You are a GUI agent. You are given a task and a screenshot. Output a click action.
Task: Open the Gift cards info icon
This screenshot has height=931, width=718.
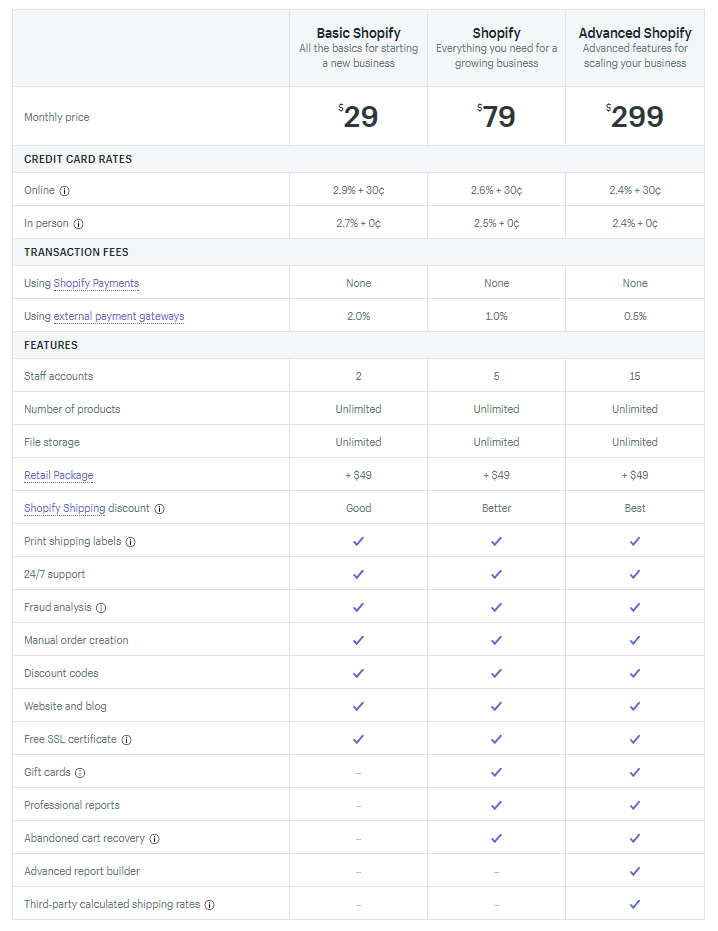tap(80, 773)
